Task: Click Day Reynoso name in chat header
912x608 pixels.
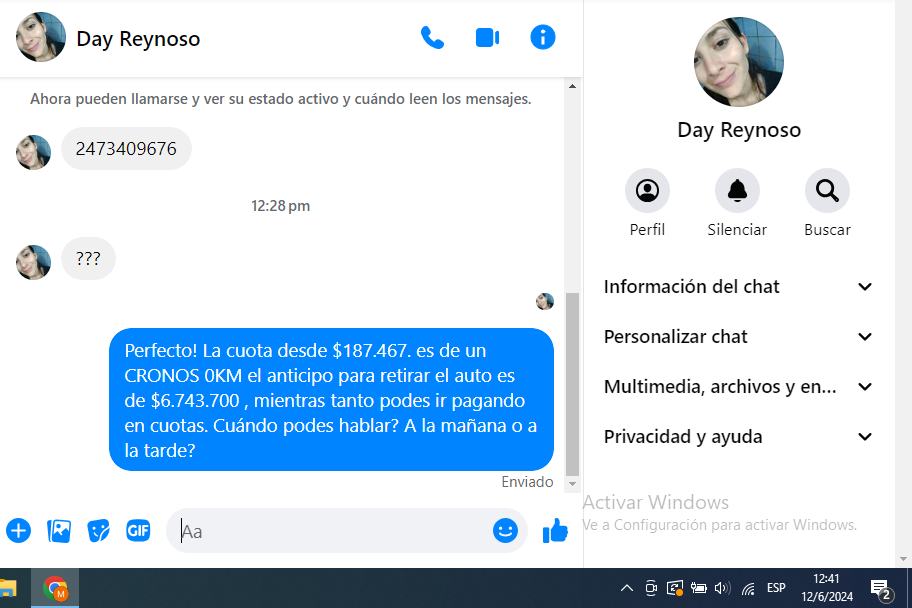Action: click(138, 39)
